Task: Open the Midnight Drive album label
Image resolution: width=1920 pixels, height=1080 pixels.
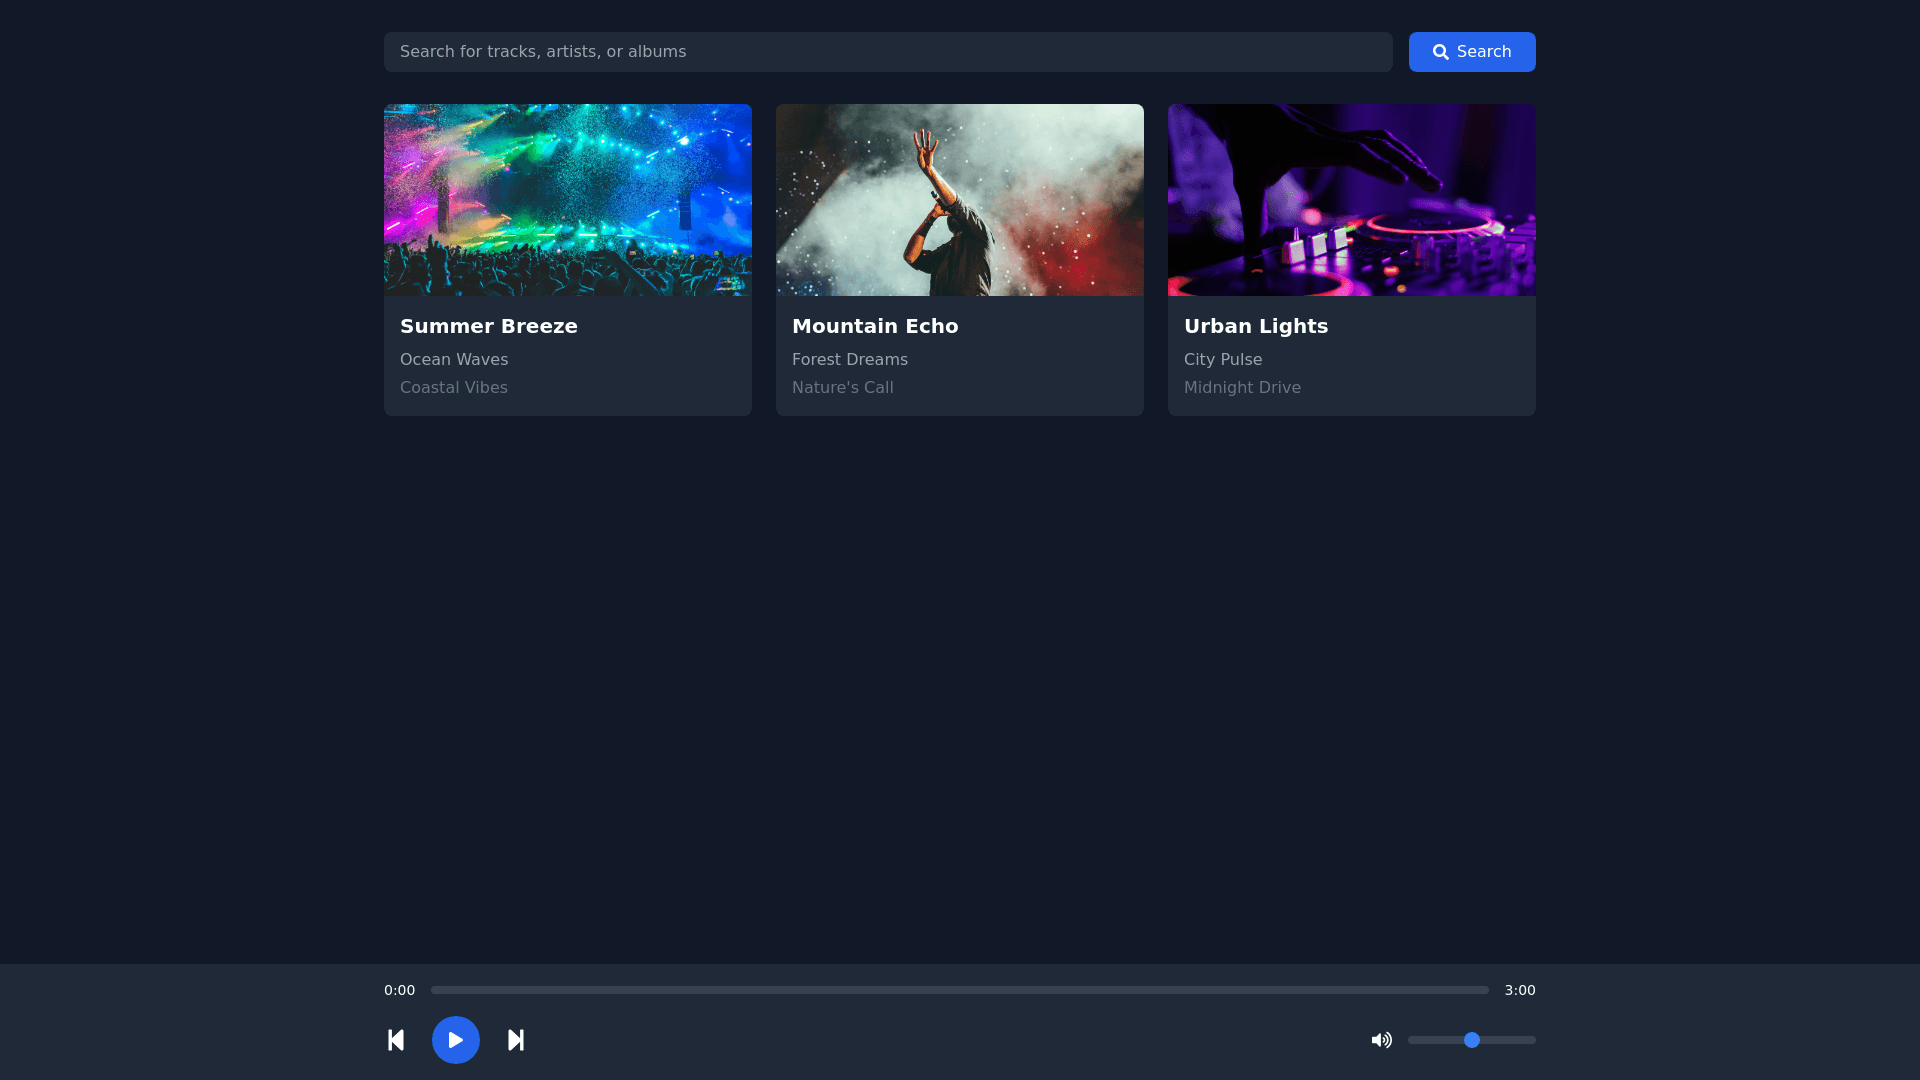Action: coord(1242,387)
